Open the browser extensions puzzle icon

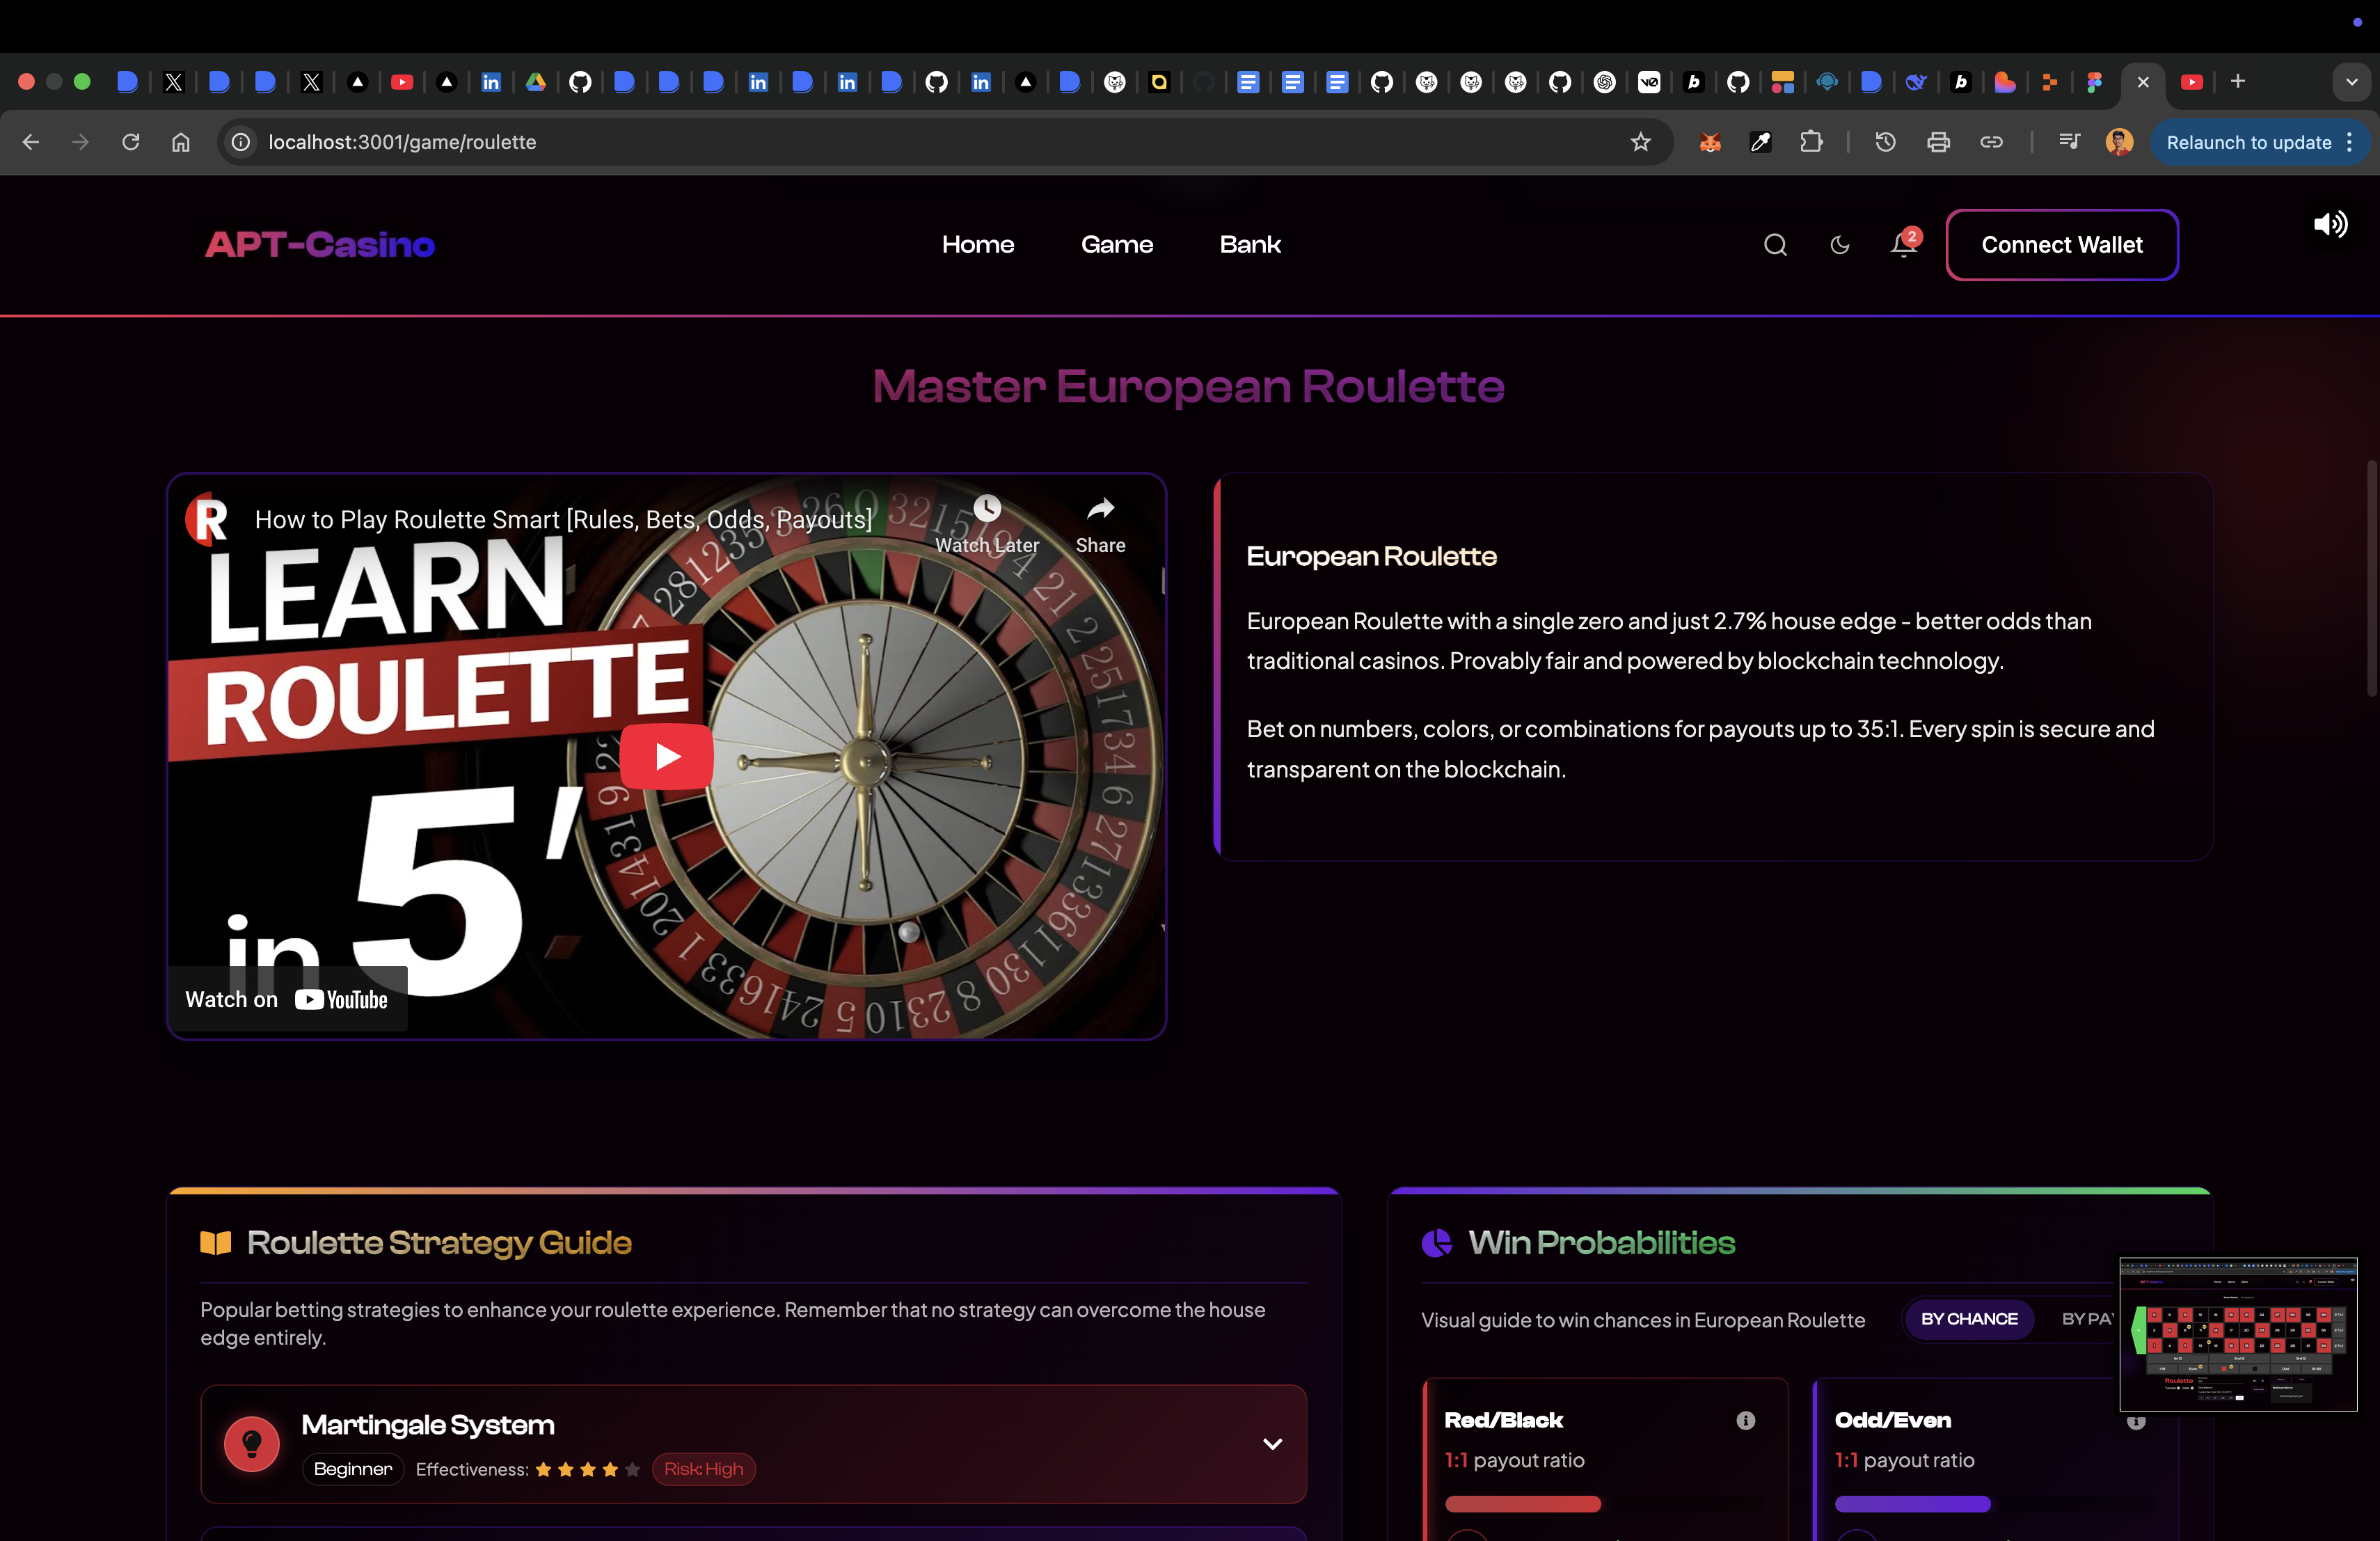pos(1811,142)
